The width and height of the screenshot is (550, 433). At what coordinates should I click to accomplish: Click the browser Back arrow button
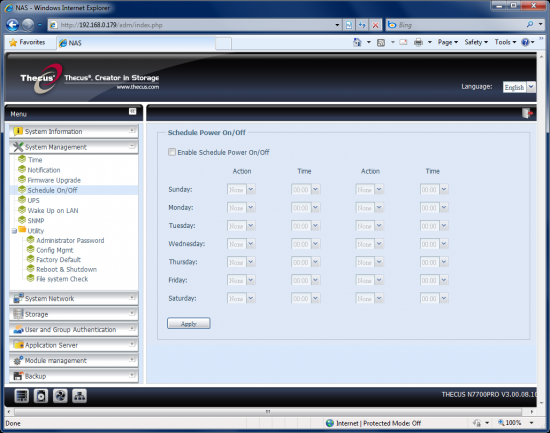pyautogui.click(x=13, y=25)
